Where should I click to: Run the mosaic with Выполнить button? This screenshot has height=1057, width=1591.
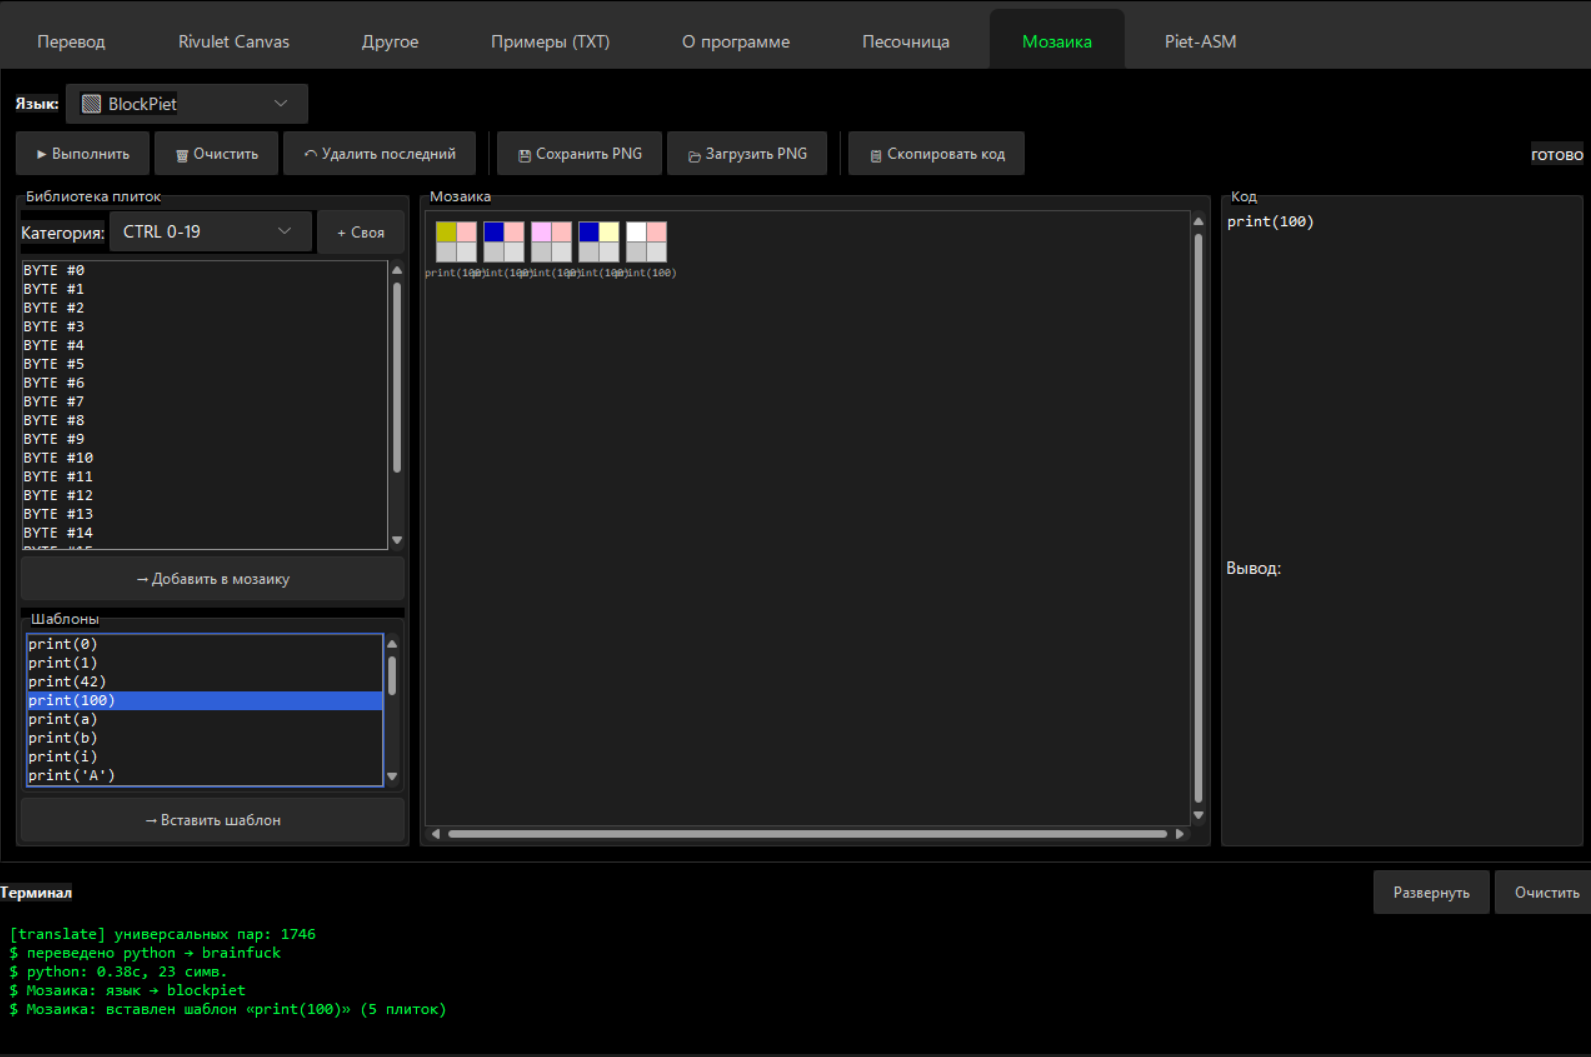pos(82,154)
